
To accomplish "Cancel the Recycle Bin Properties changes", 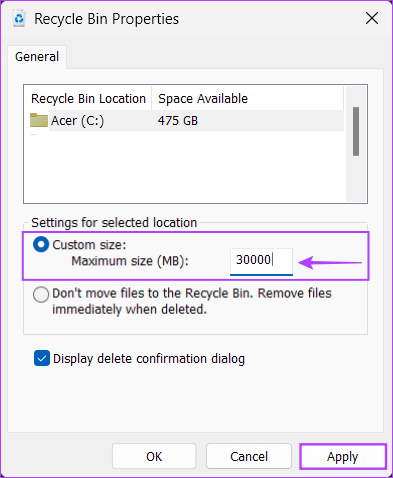I will point(249,456).
